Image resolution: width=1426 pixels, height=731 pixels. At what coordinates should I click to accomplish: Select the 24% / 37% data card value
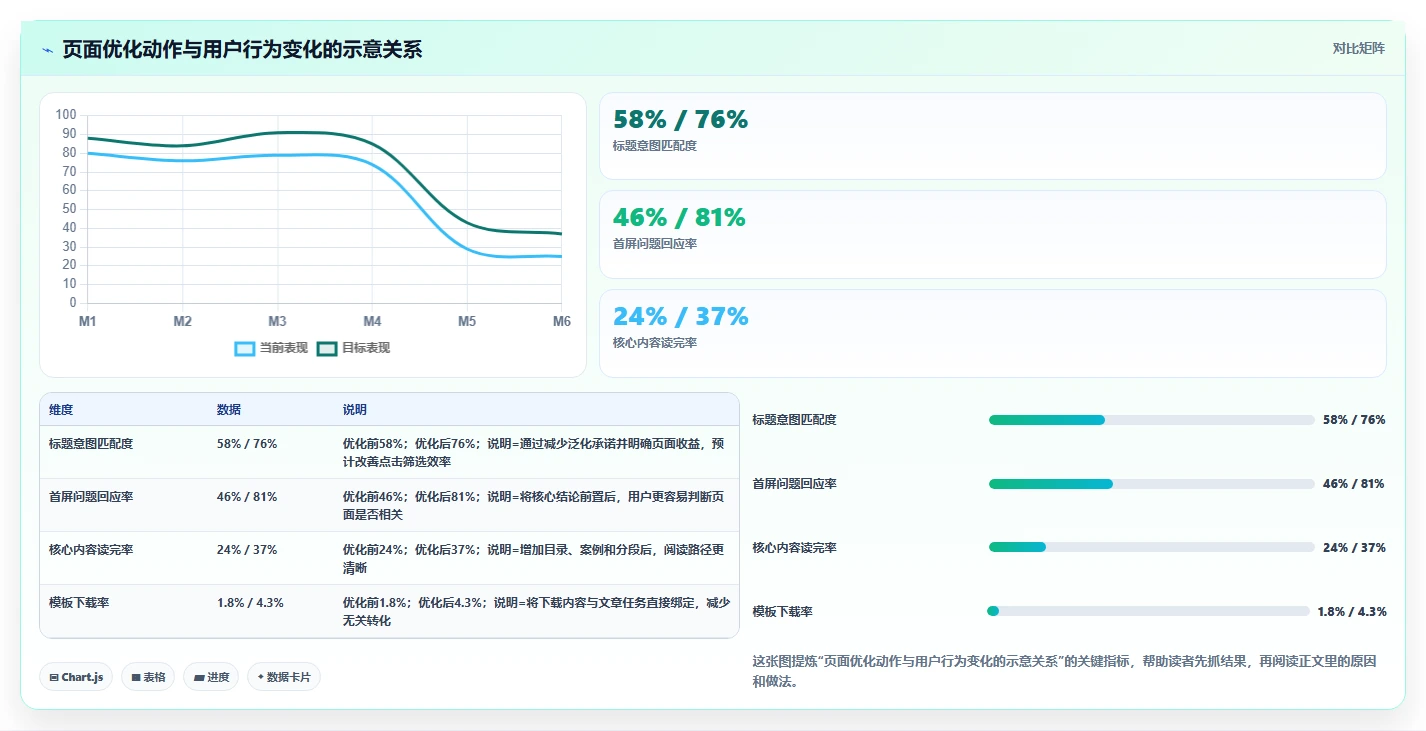point(680,317)
